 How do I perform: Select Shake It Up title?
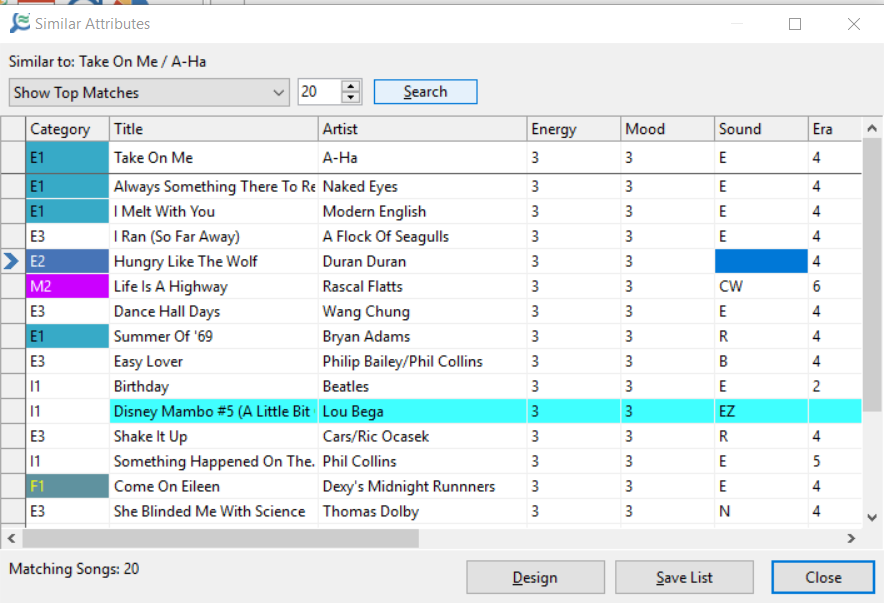tap(214, 436)
